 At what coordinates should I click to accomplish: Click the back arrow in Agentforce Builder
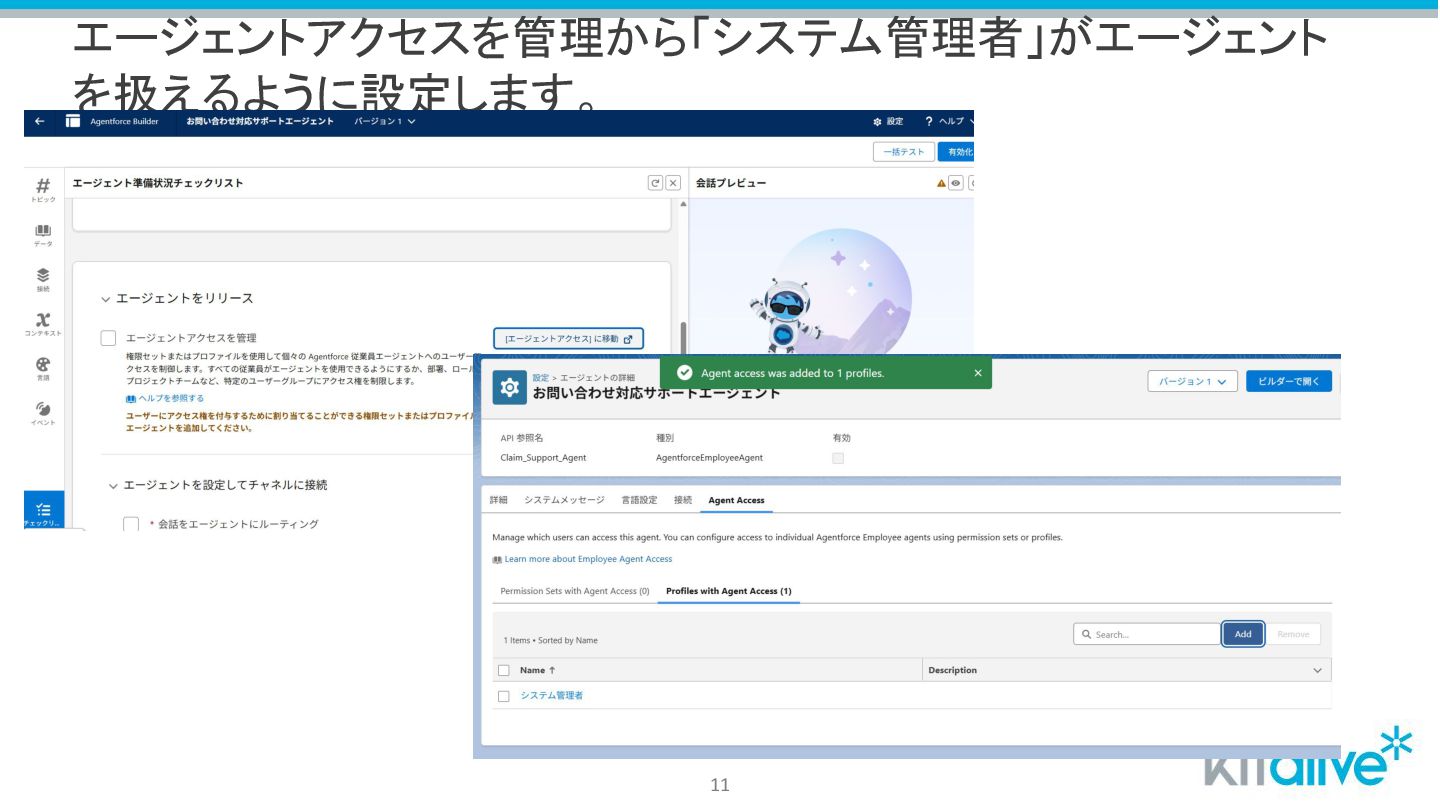tap(39, 121)
